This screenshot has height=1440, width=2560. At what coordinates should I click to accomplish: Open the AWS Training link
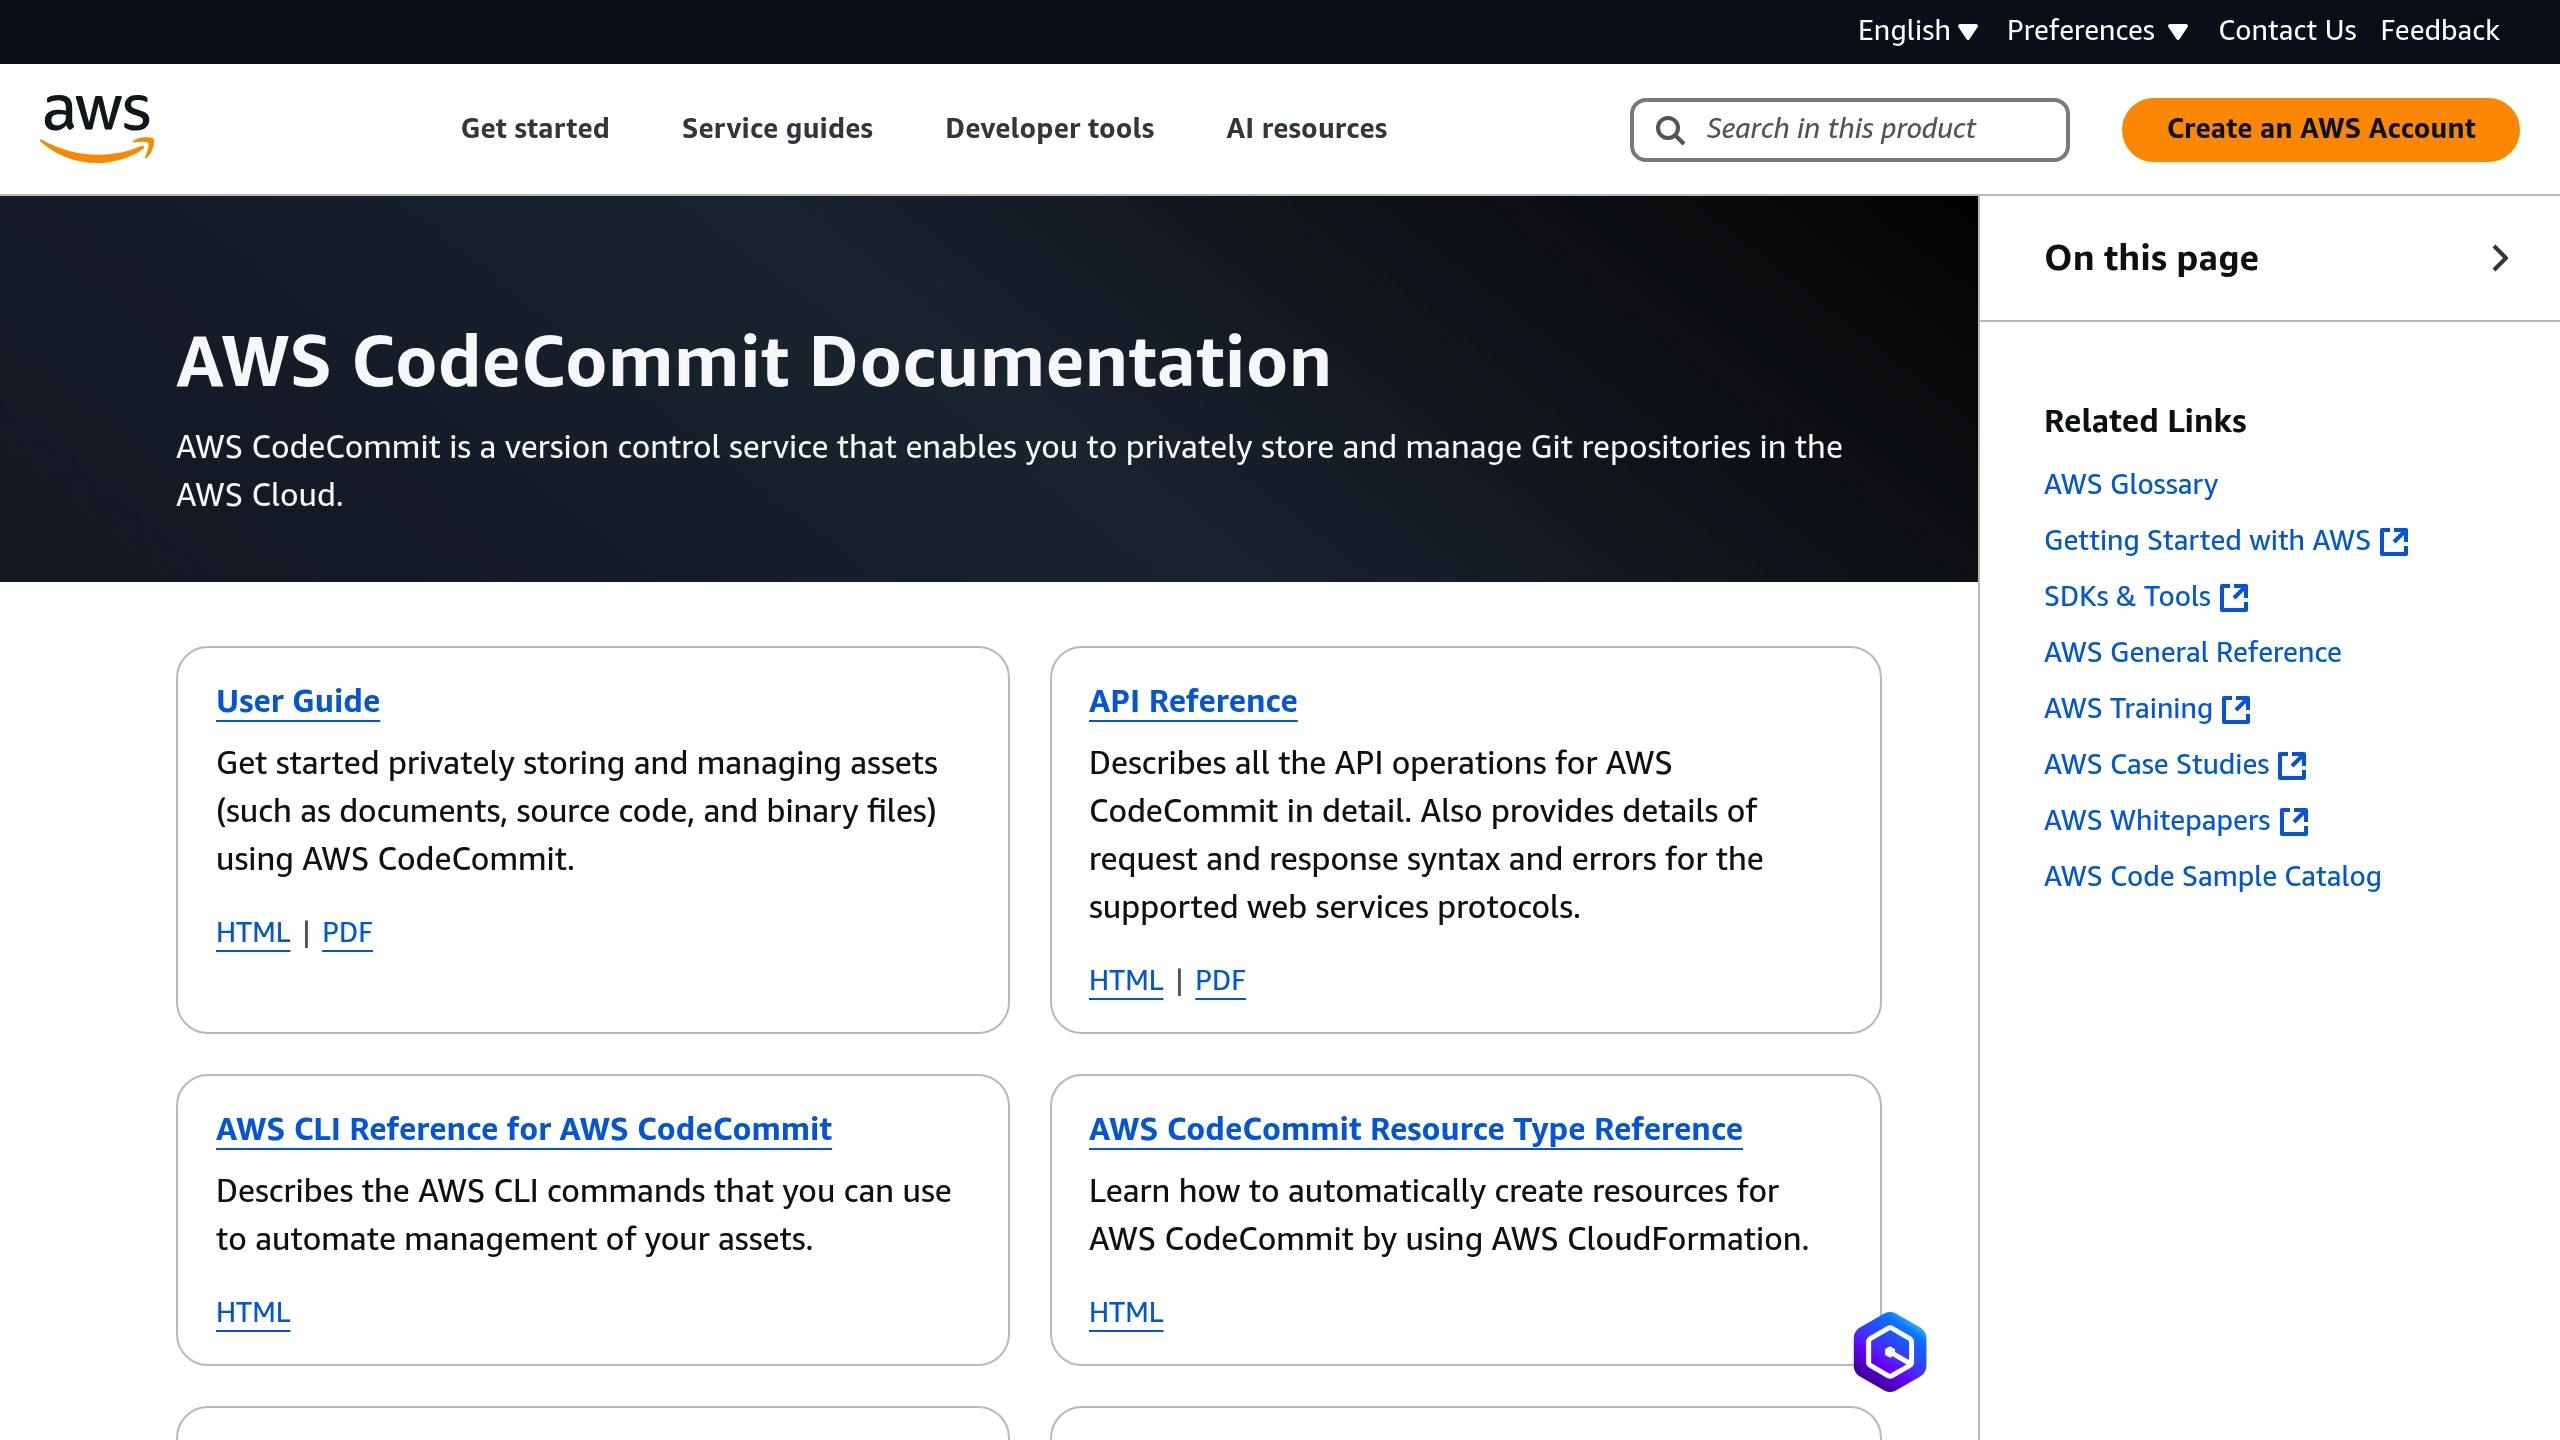click(x=2128, y=709)
